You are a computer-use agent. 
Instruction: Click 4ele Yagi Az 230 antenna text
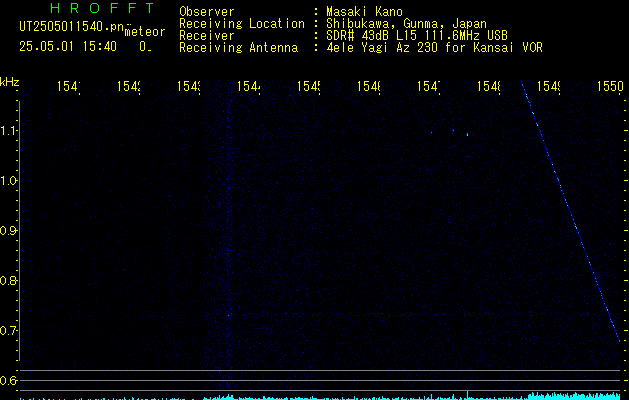(434, 48)
